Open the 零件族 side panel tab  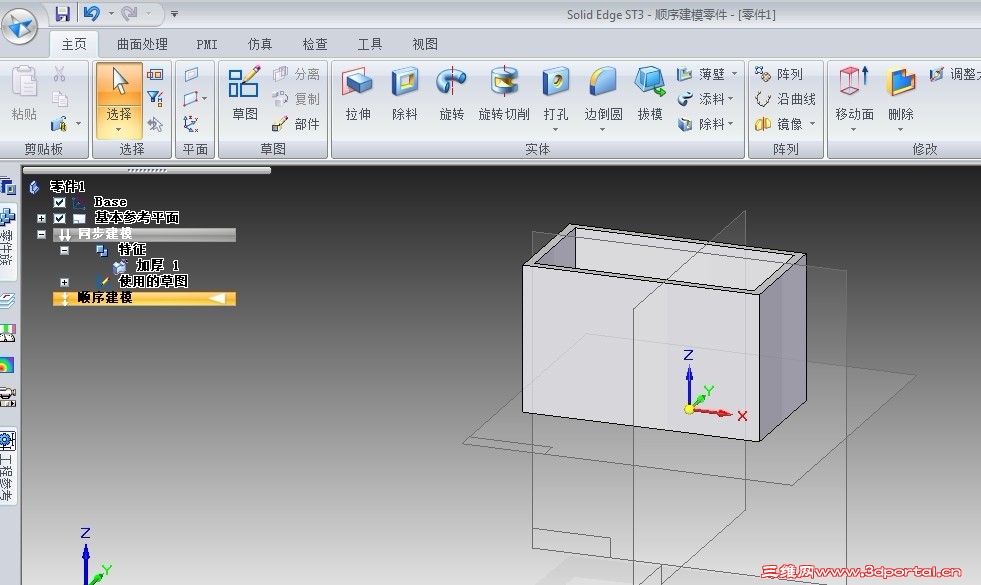[7, 240]
